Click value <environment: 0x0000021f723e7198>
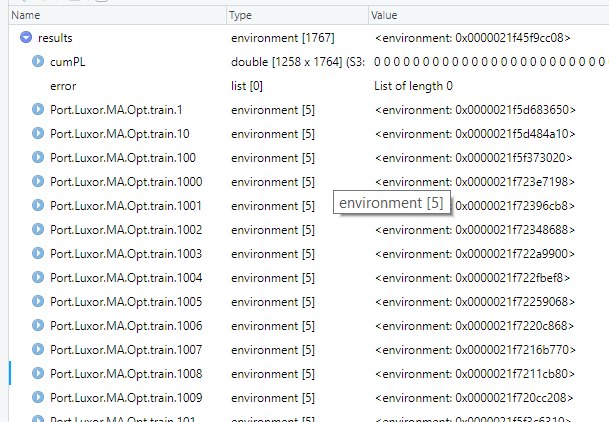 (475, 182)
